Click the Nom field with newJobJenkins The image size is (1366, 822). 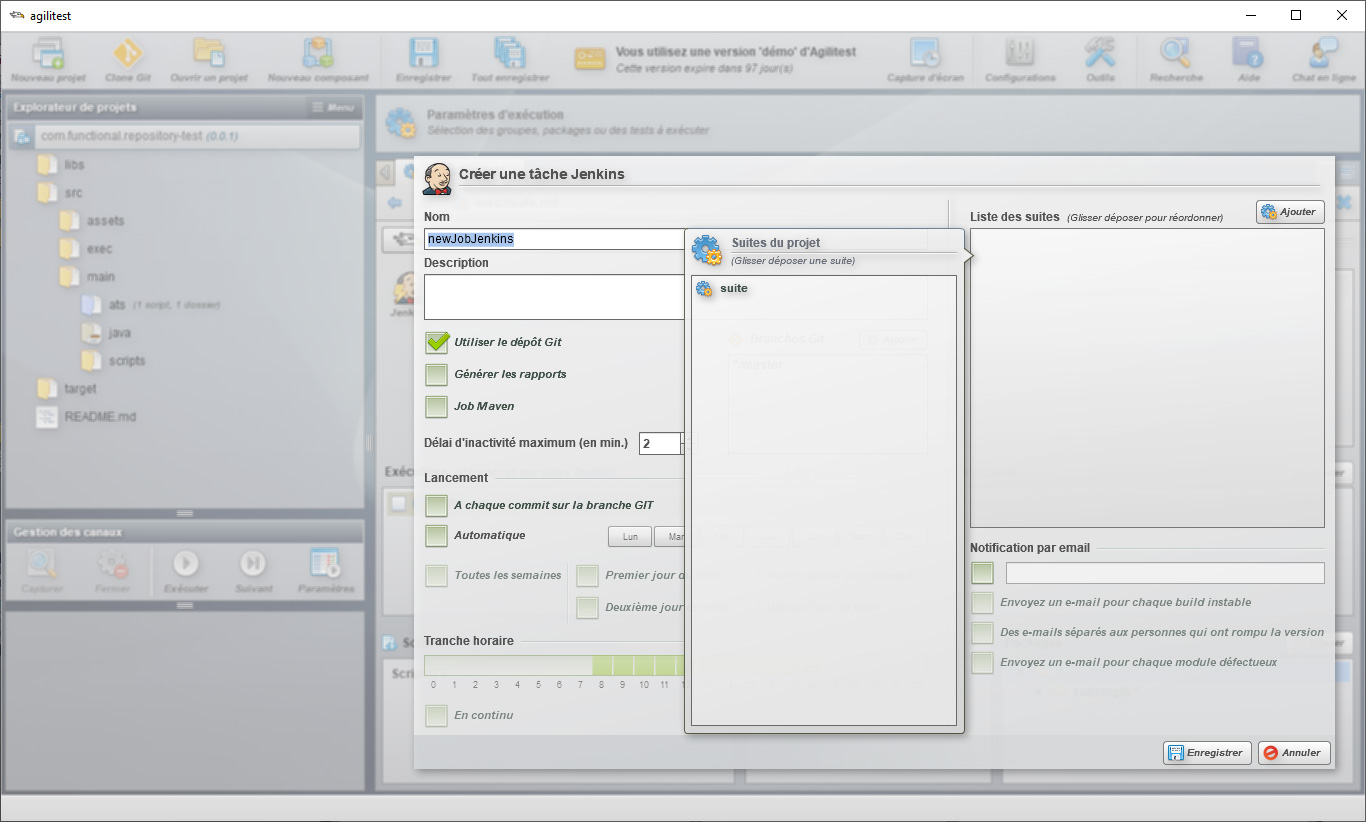pyautogui.click(x=554, y=239)
